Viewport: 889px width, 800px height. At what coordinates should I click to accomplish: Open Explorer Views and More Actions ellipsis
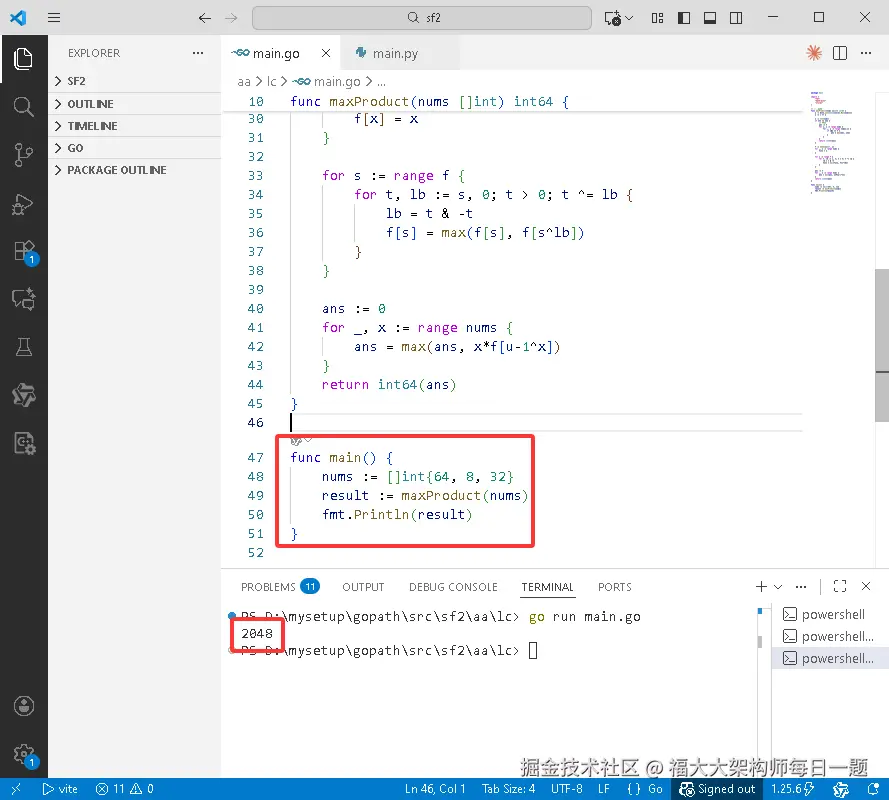click(x=198, y=53)
